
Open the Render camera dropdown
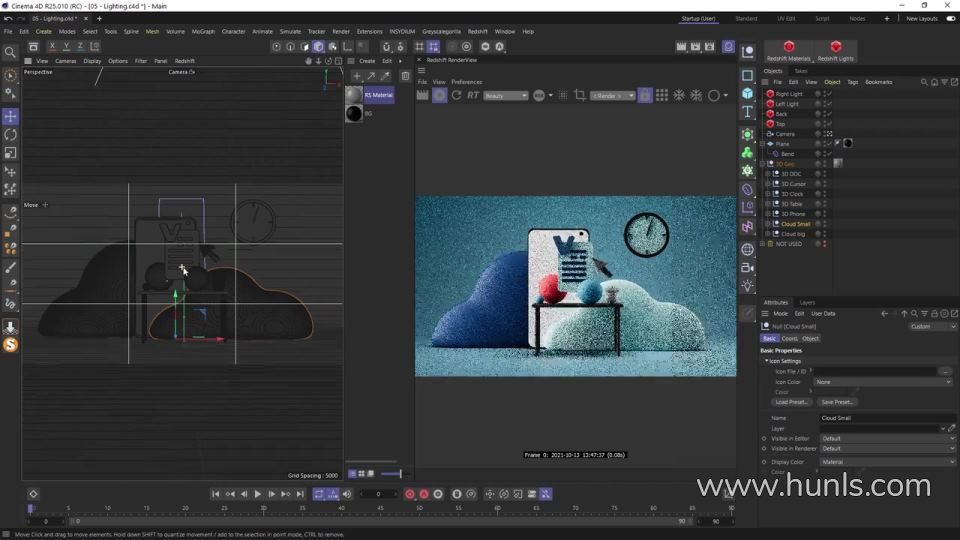tap(613, 96)
